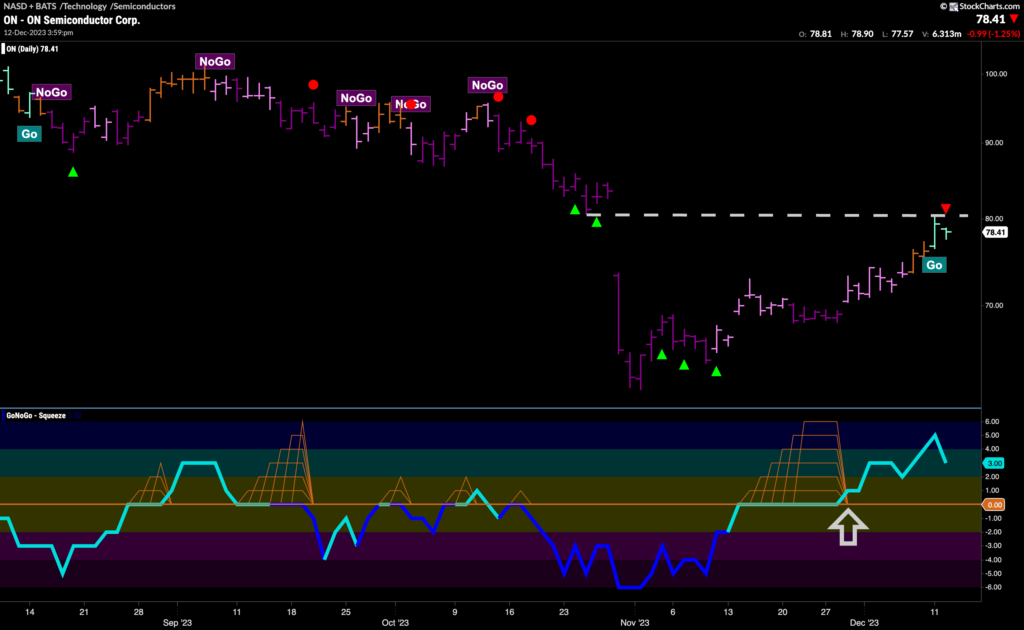This screenshot has height=630, width=1024.
Task: Click the rightmost green triangle in November lows
Action: pos(716,372)
